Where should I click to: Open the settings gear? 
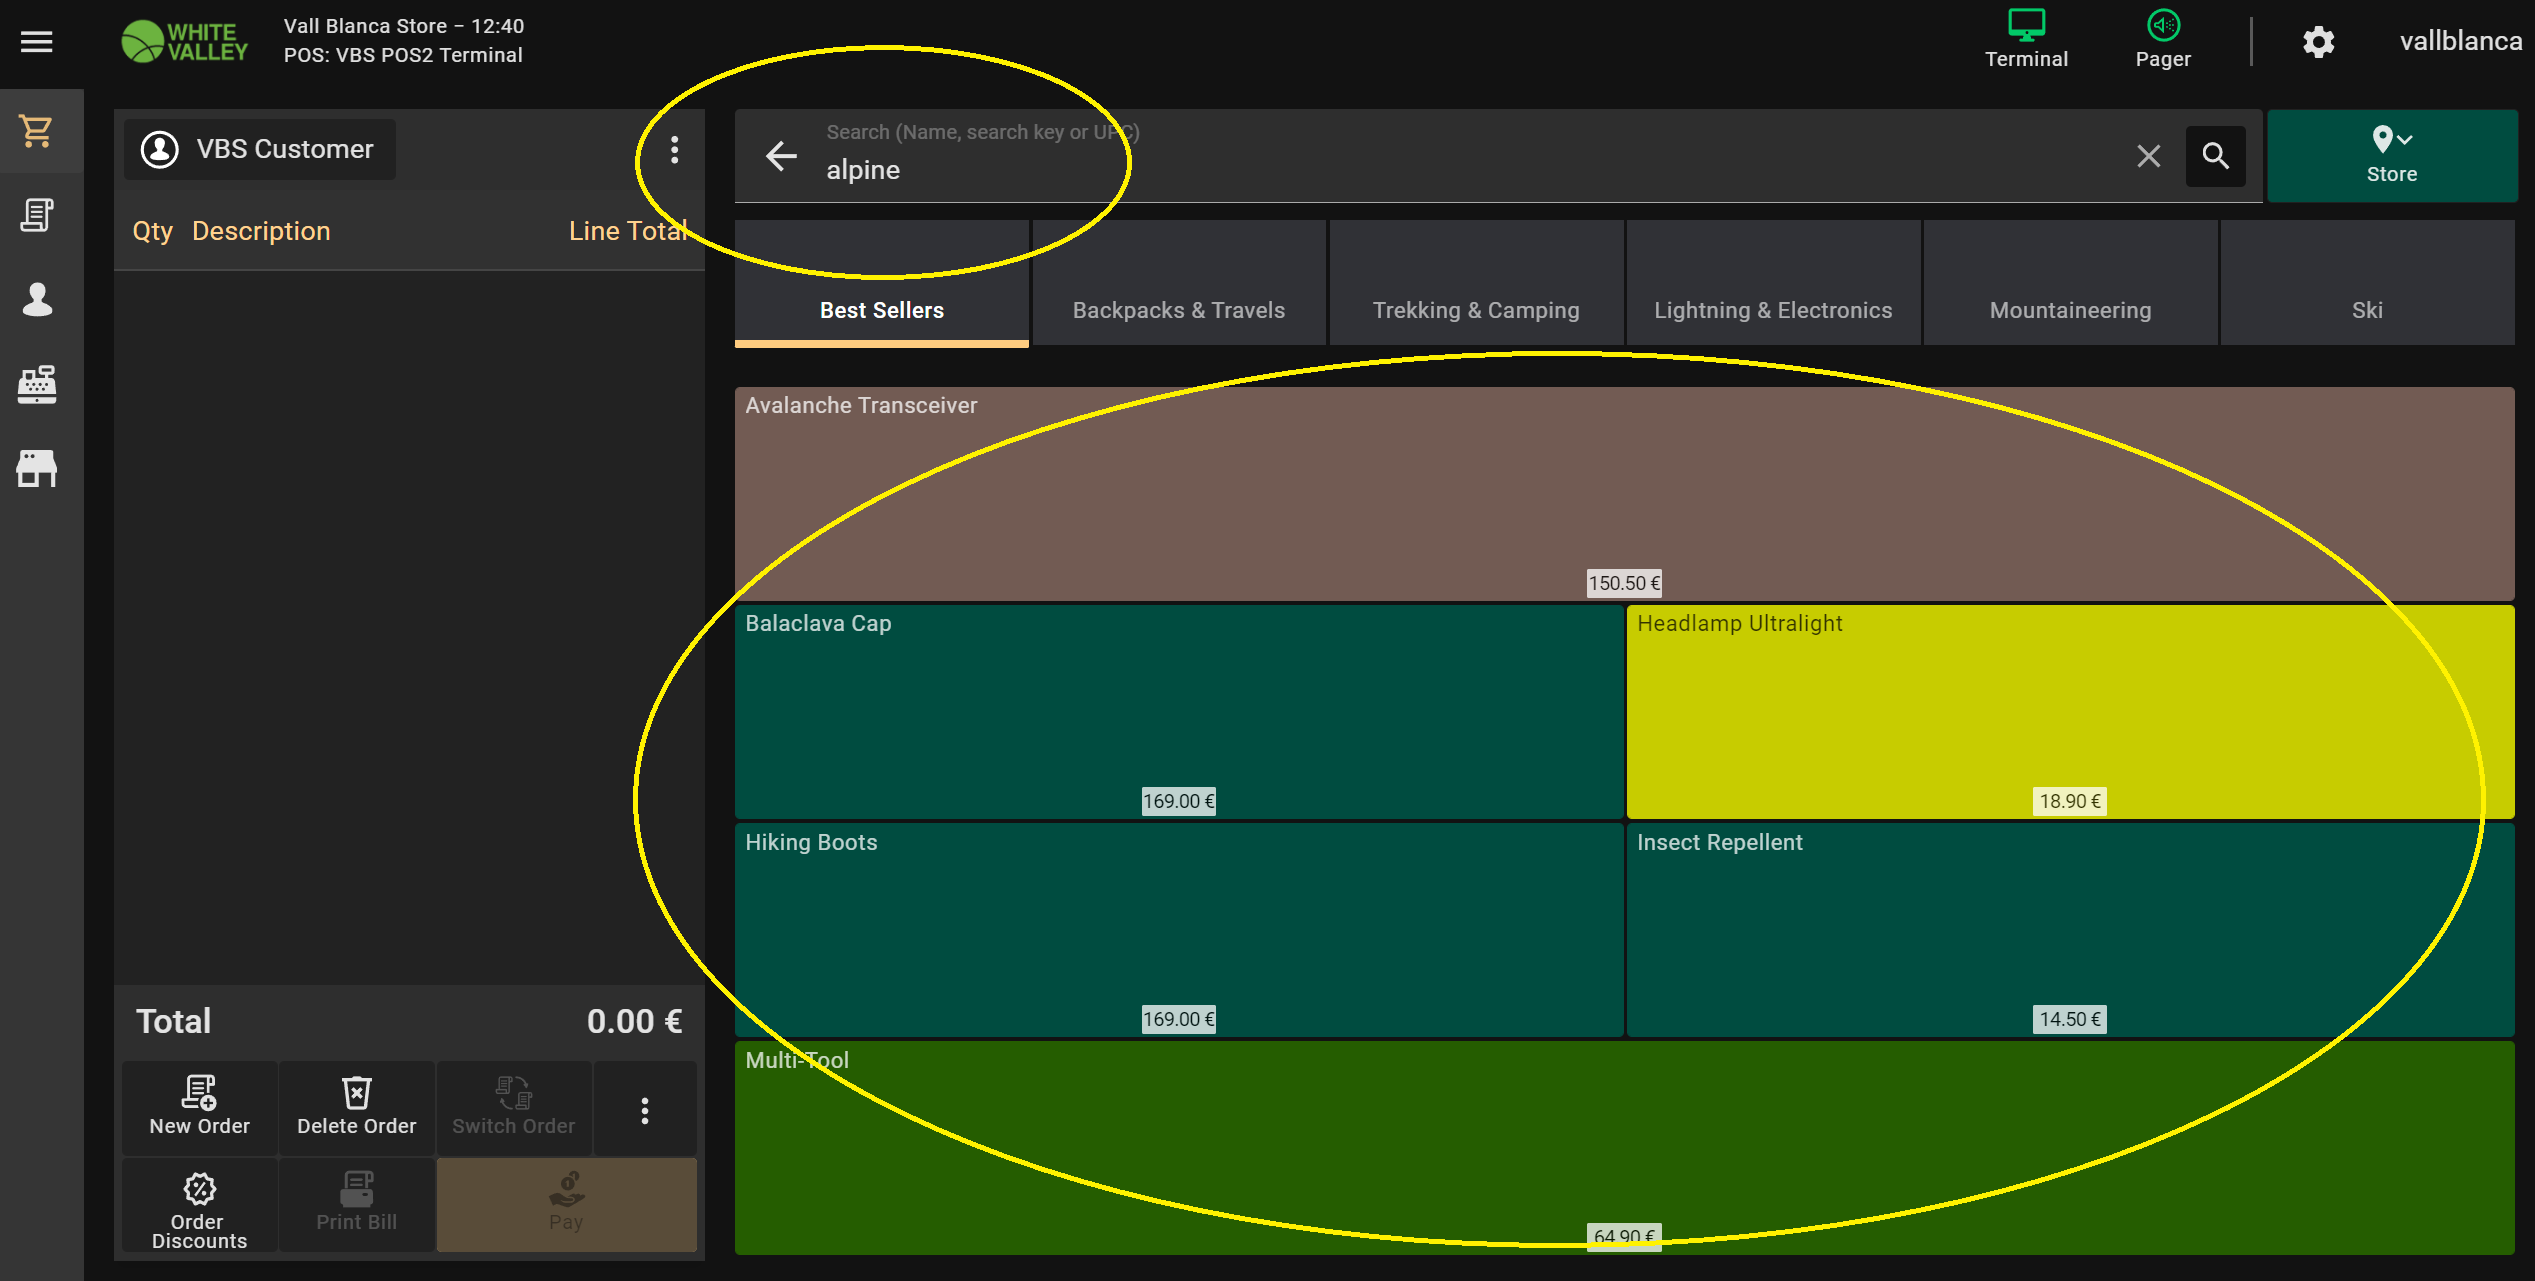[x=2318, y=42]
